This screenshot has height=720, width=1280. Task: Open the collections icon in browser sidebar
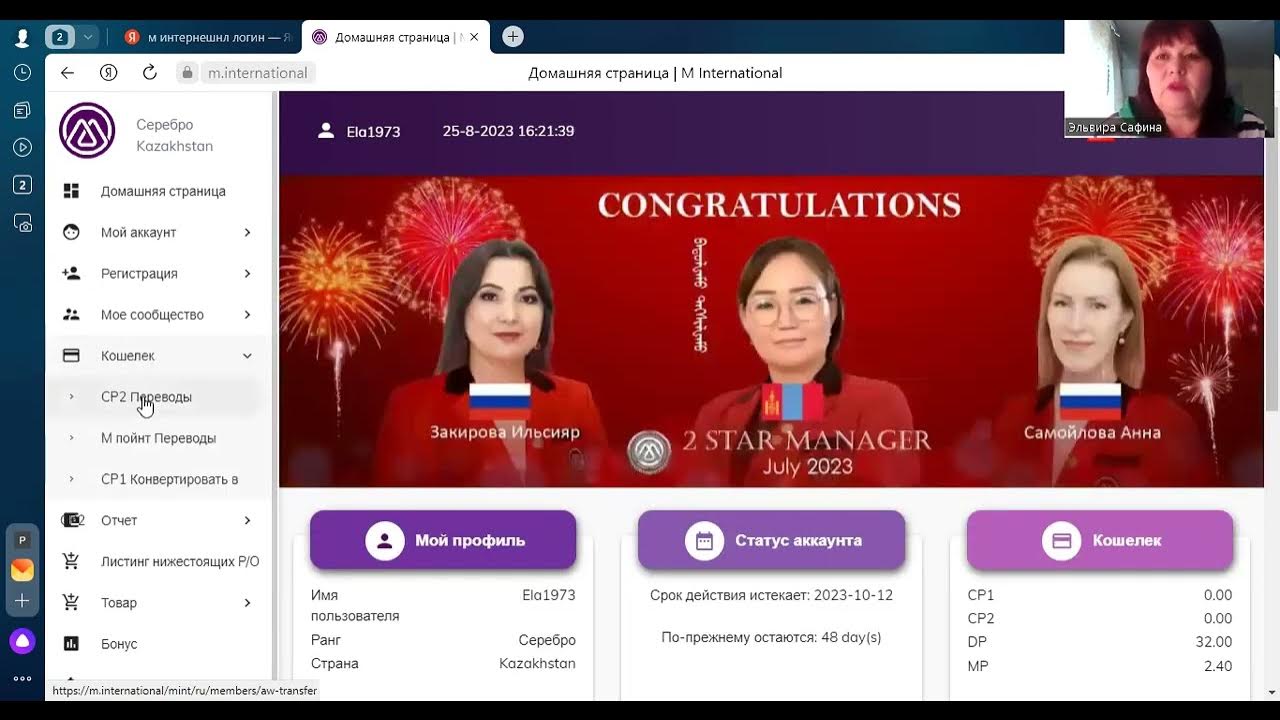22,110
